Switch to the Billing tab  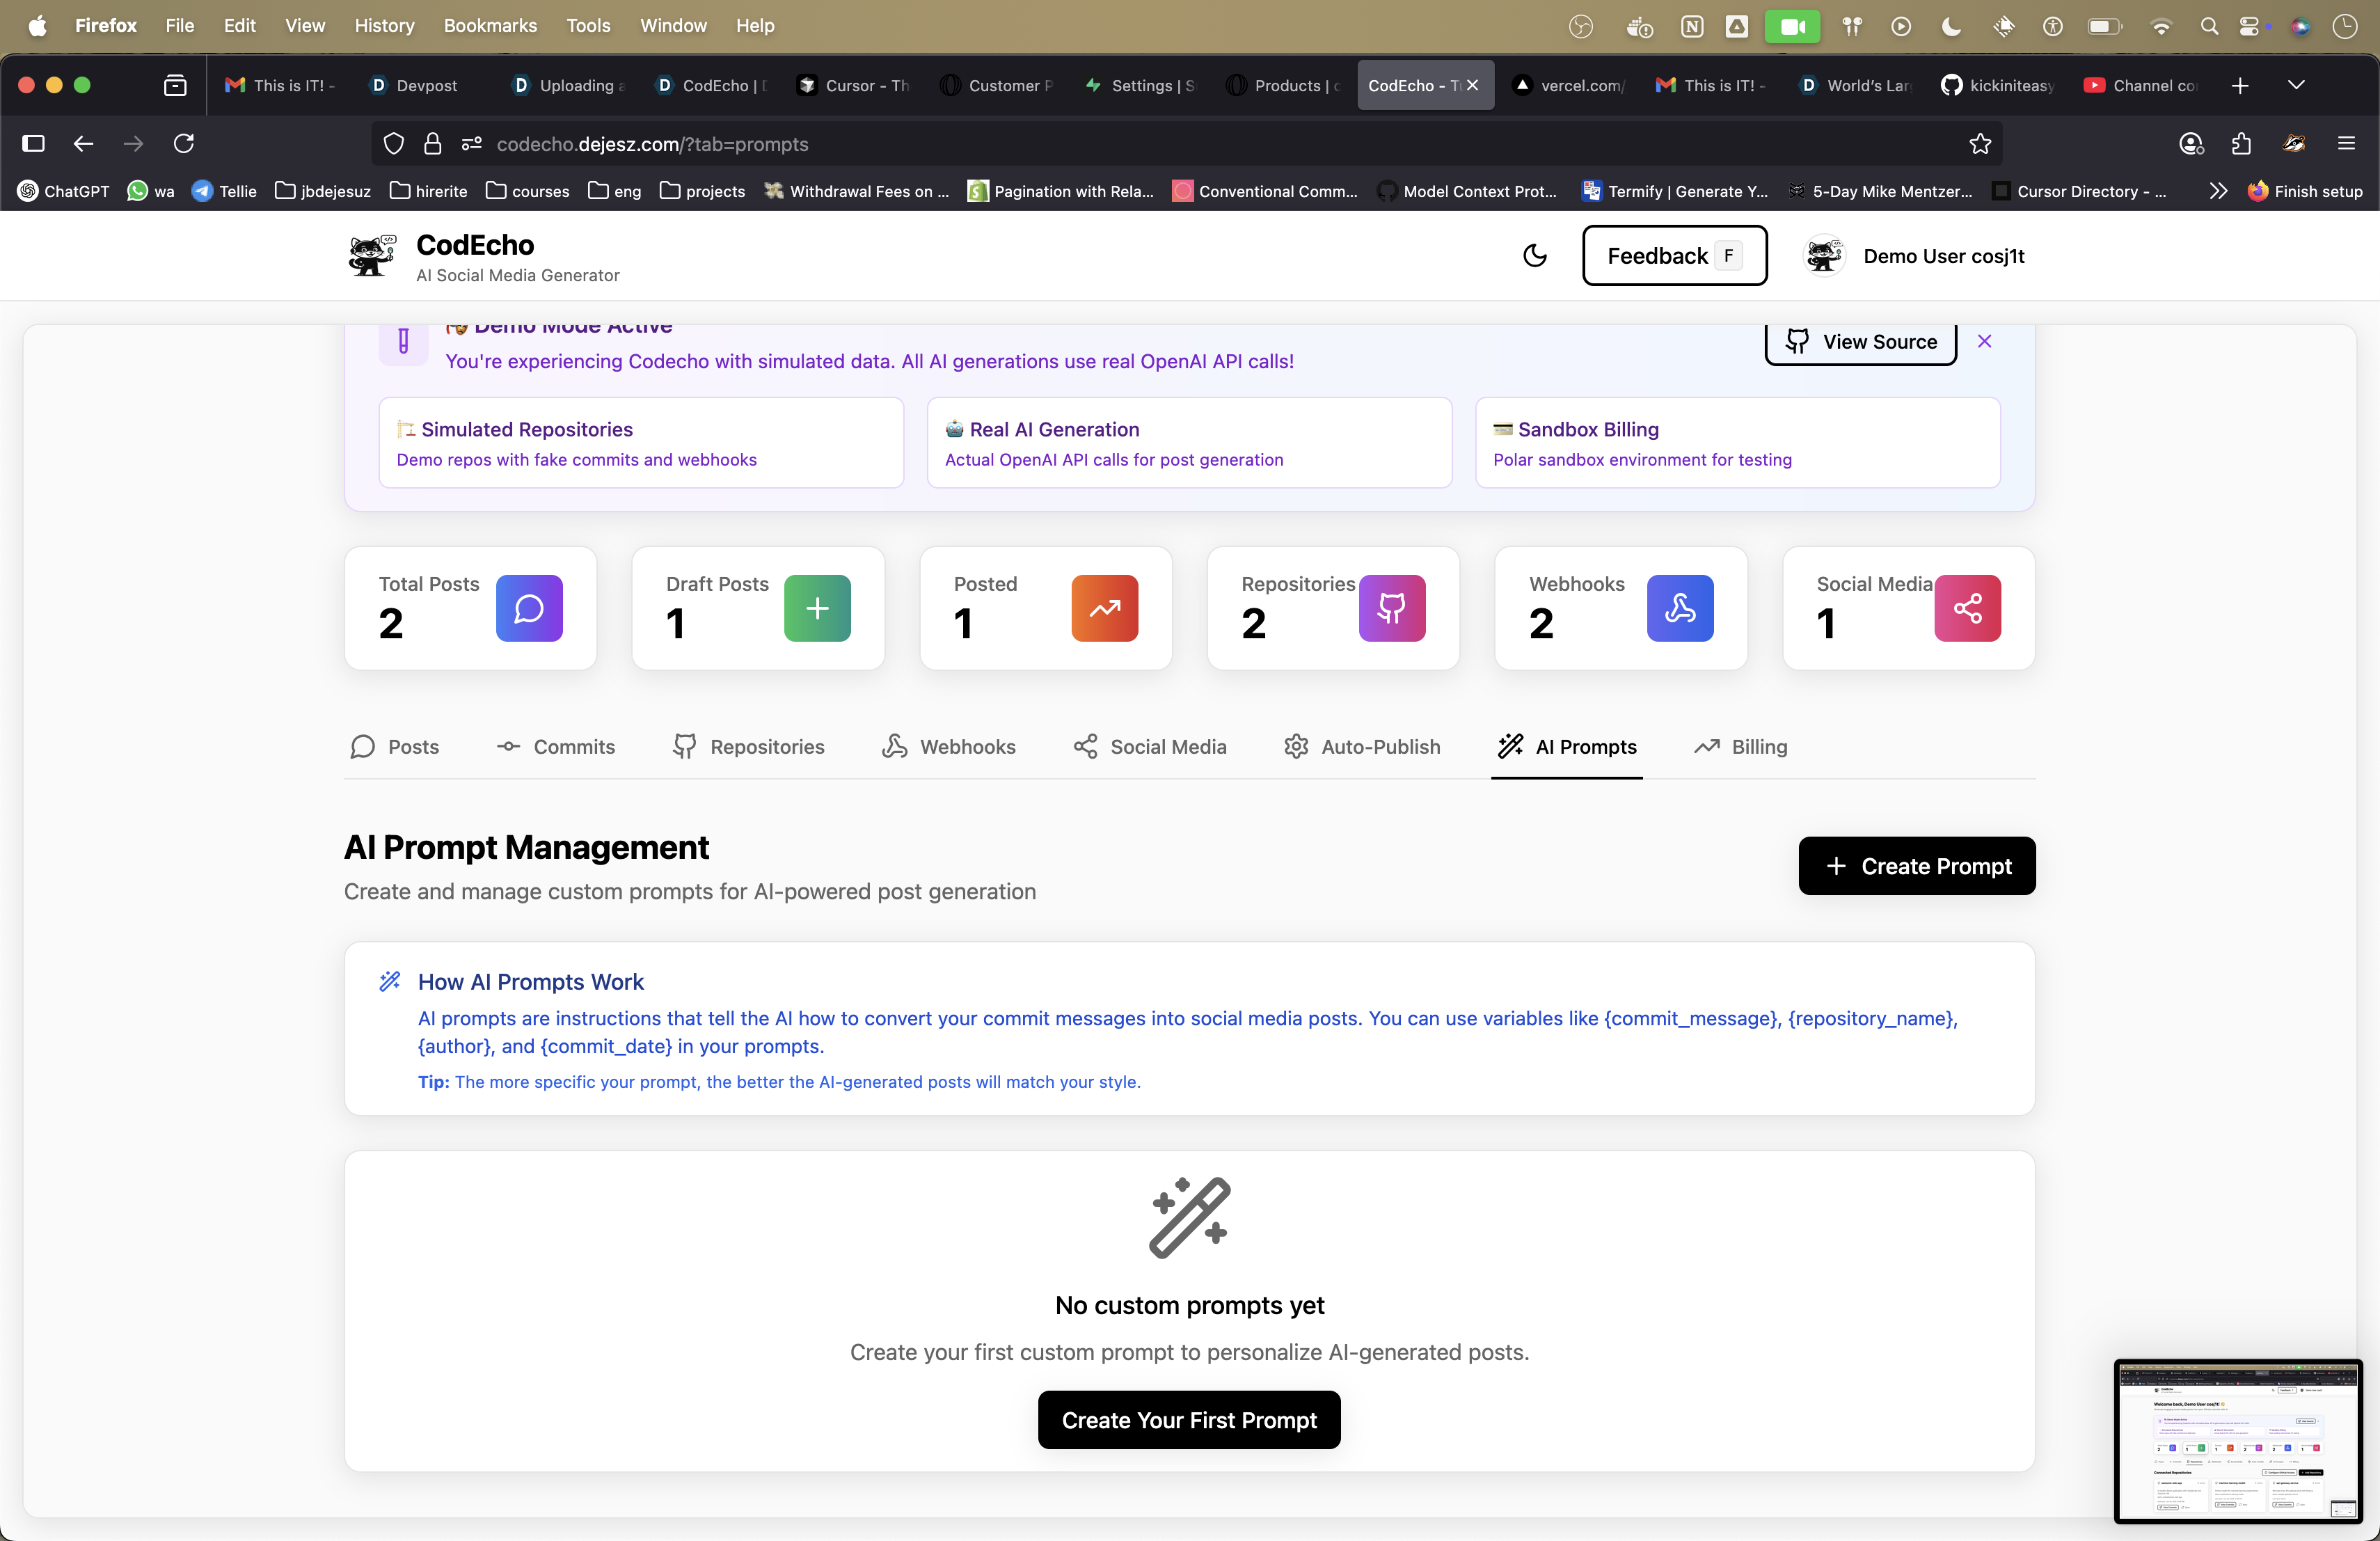click(1741, 747)
